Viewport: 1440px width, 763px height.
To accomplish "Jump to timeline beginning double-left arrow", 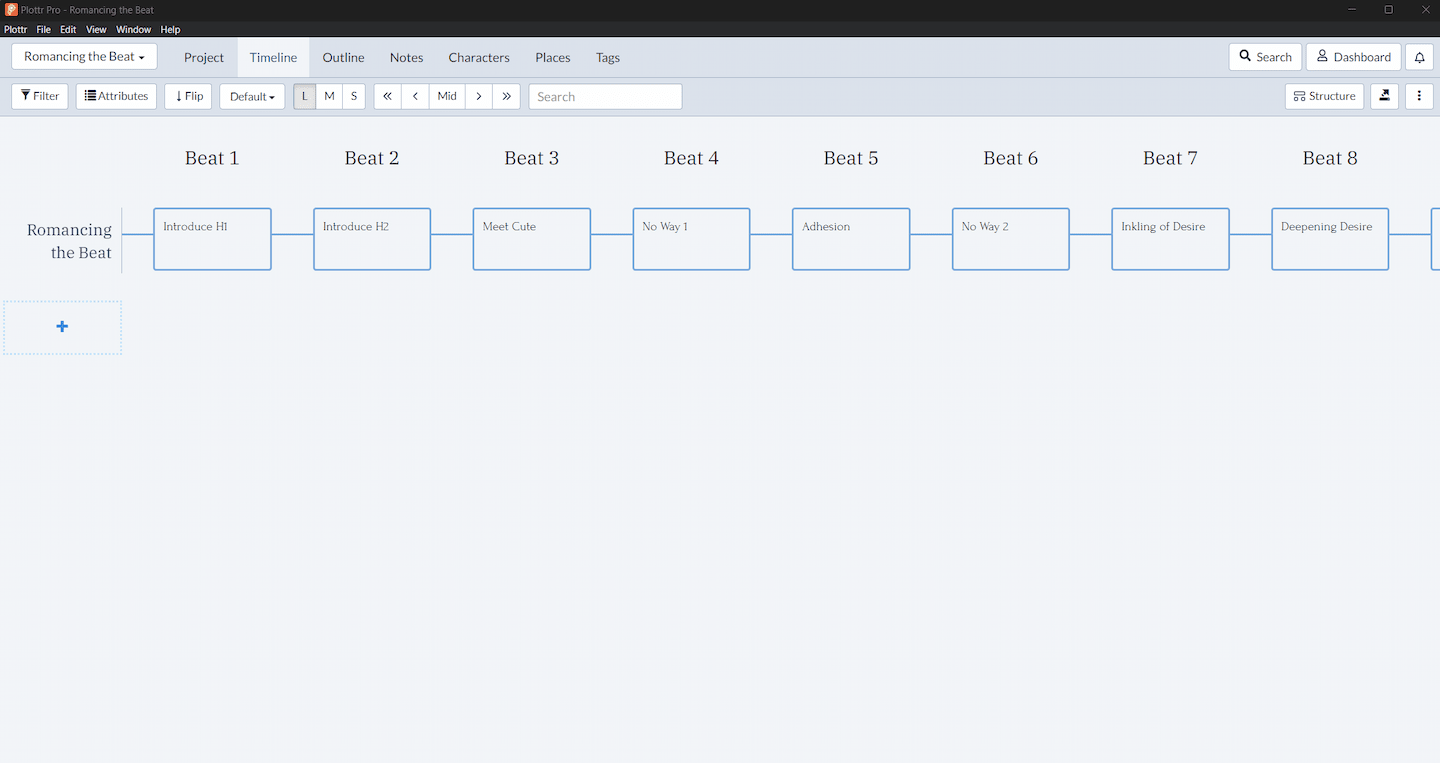I will point(388,96).
